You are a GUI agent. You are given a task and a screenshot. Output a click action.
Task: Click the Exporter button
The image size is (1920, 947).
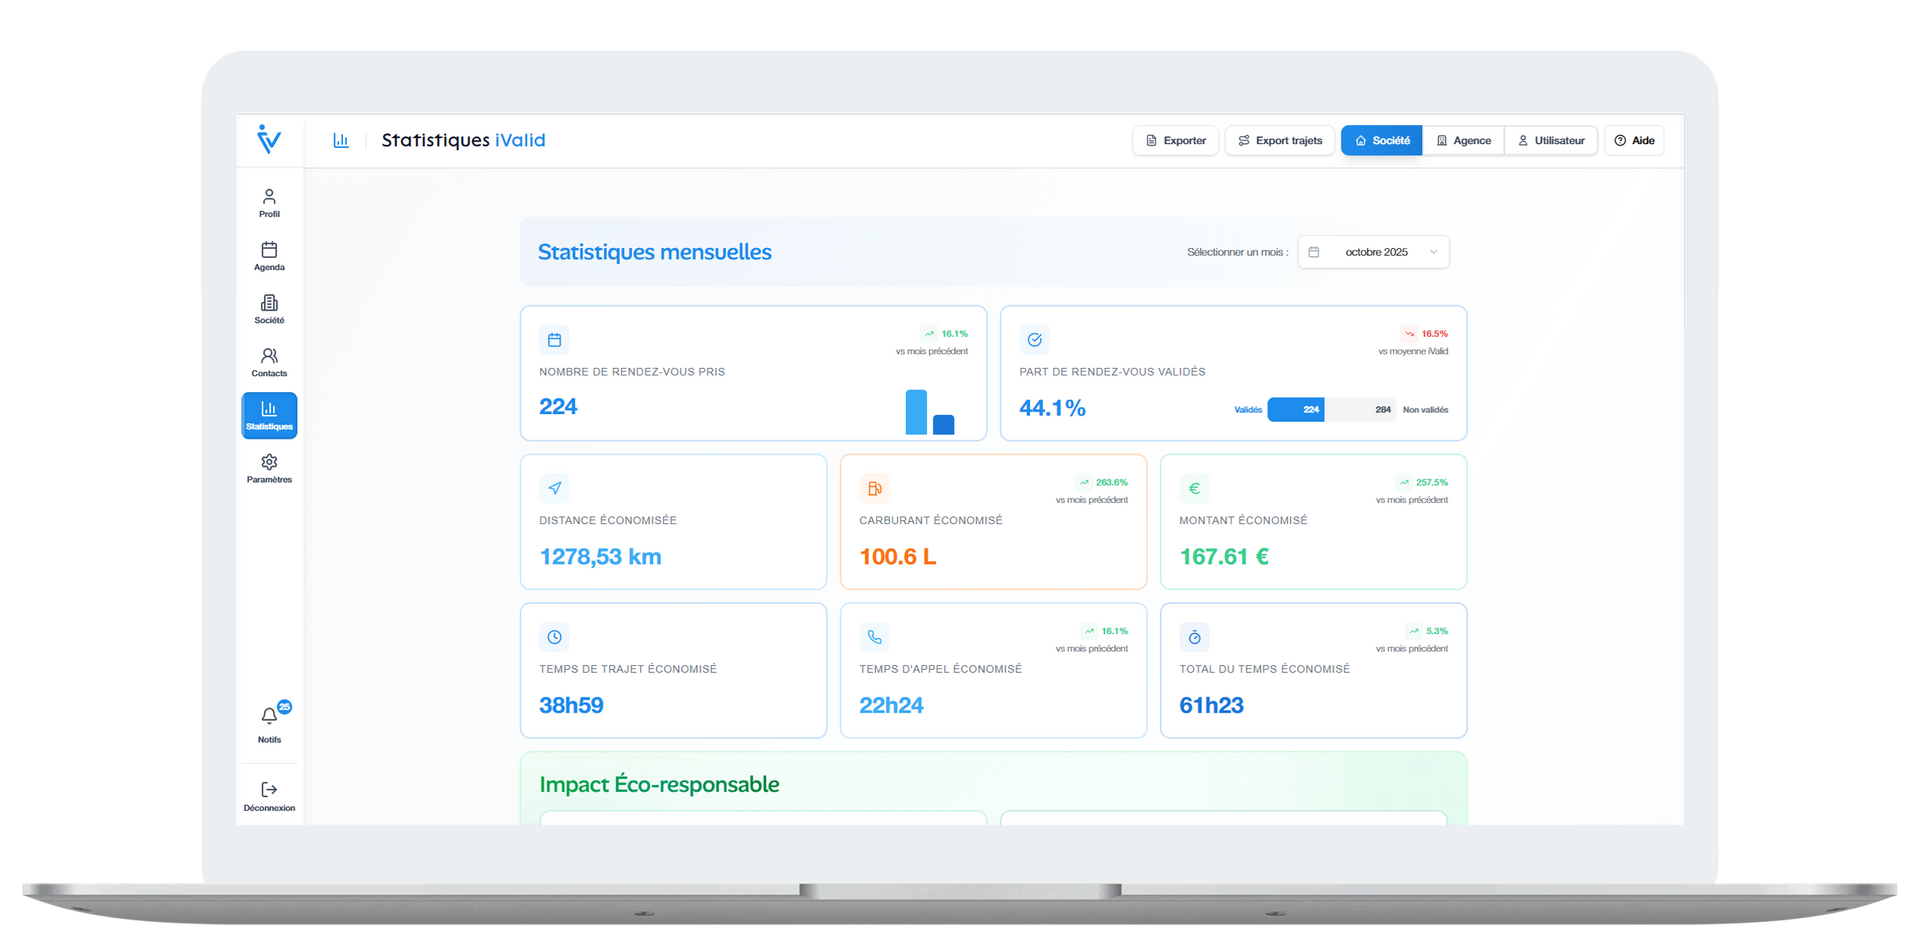pyautogui.click(x=1175, y=140)
